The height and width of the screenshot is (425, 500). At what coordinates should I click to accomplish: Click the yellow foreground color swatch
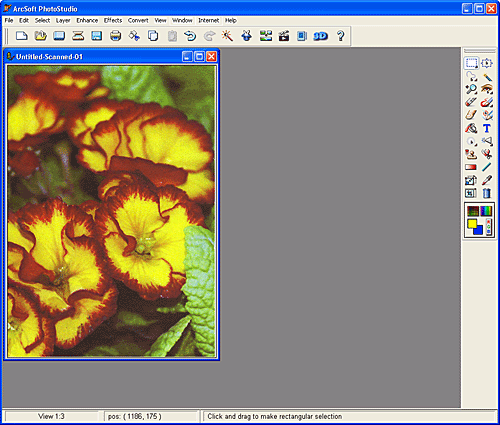472,223
